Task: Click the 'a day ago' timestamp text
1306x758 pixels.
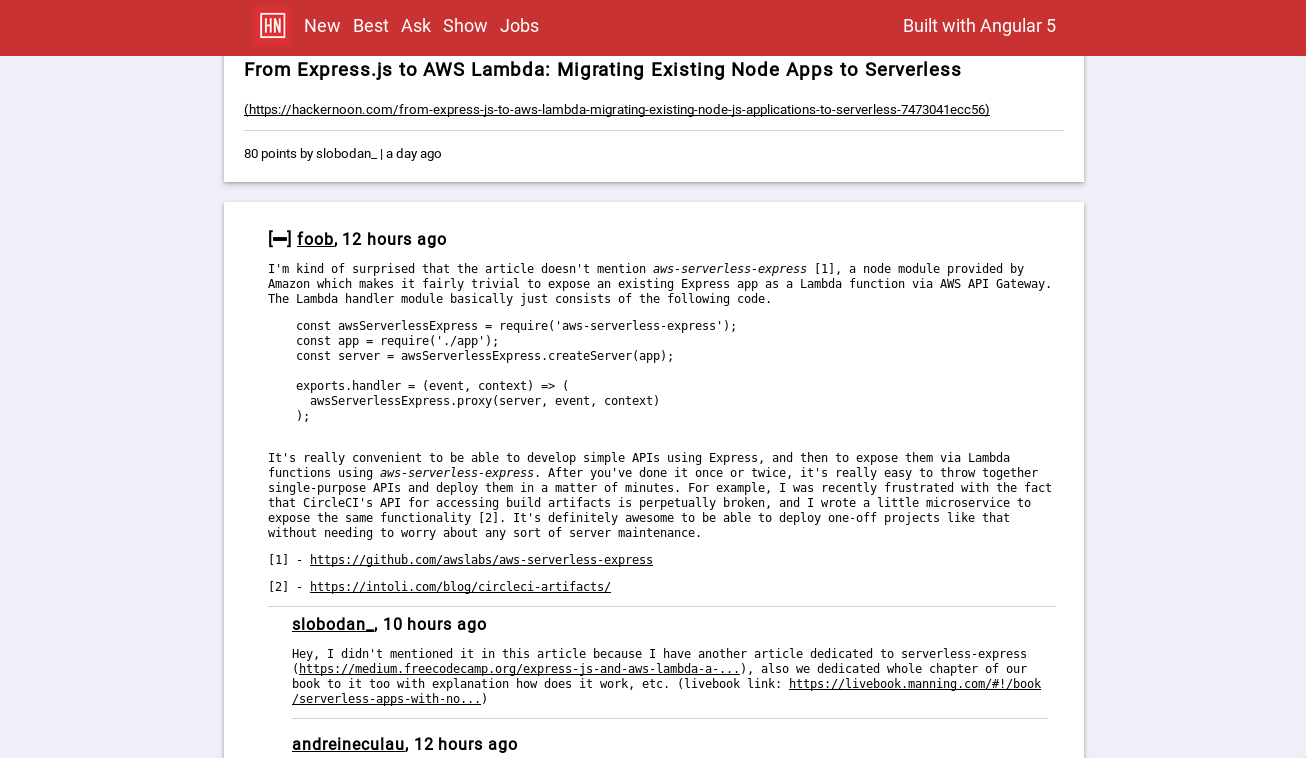Action: point(414,154)
